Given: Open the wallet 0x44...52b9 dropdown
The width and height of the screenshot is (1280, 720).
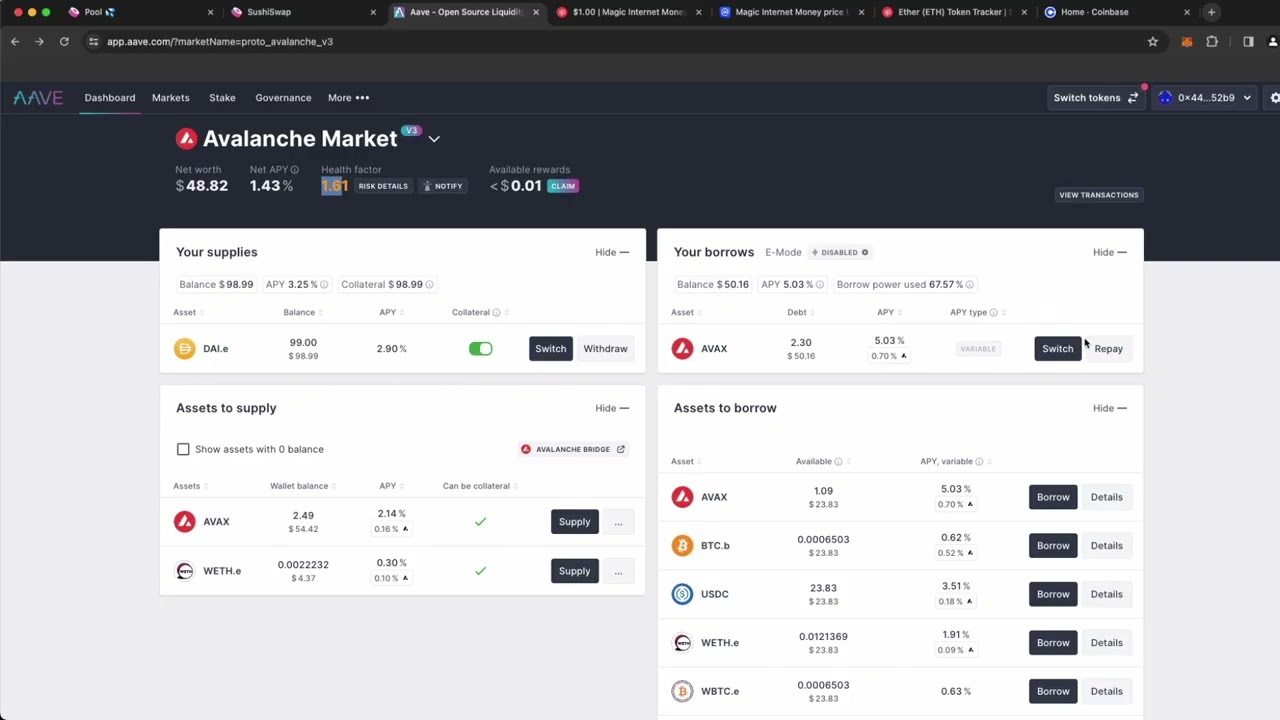Looking at the screenshot, I should [1206, 98].
